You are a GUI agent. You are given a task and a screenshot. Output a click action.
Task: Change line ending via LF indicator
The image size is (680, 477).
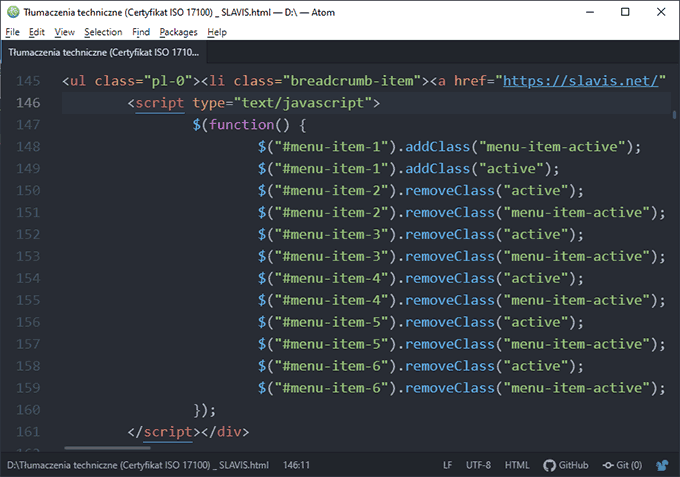tap(448, 465)
